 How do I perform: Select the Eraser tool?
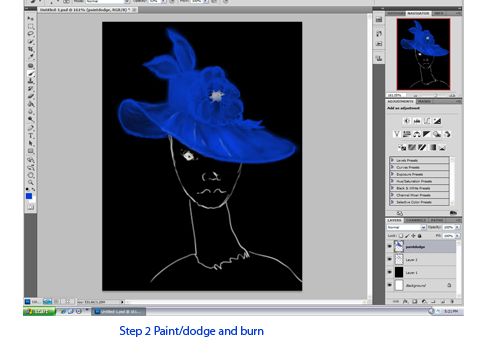pos(30,96)
